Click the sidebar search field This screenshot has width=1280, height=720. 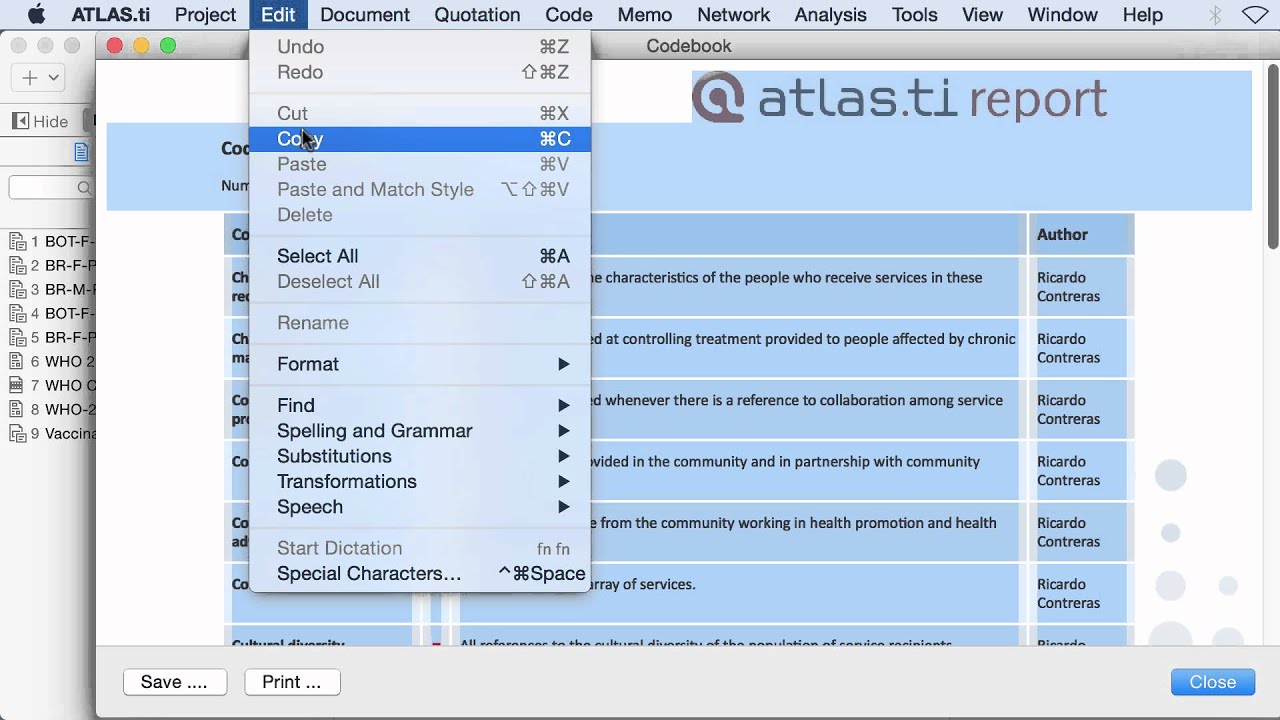point(50,187)
